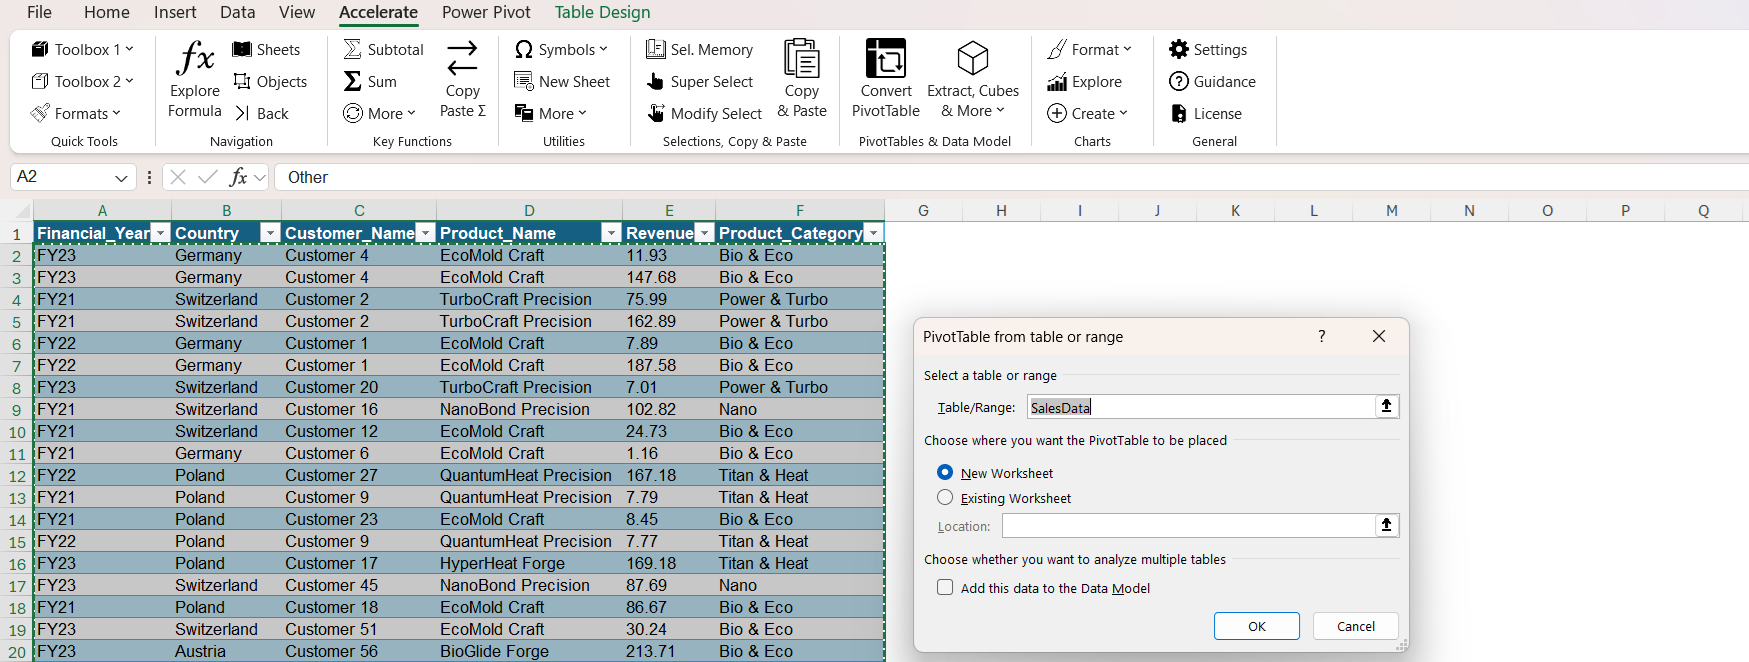Click the Austria country cell
Image resolution: width=1749 pixels, height=662 pixels.
[x=226, y=651]
